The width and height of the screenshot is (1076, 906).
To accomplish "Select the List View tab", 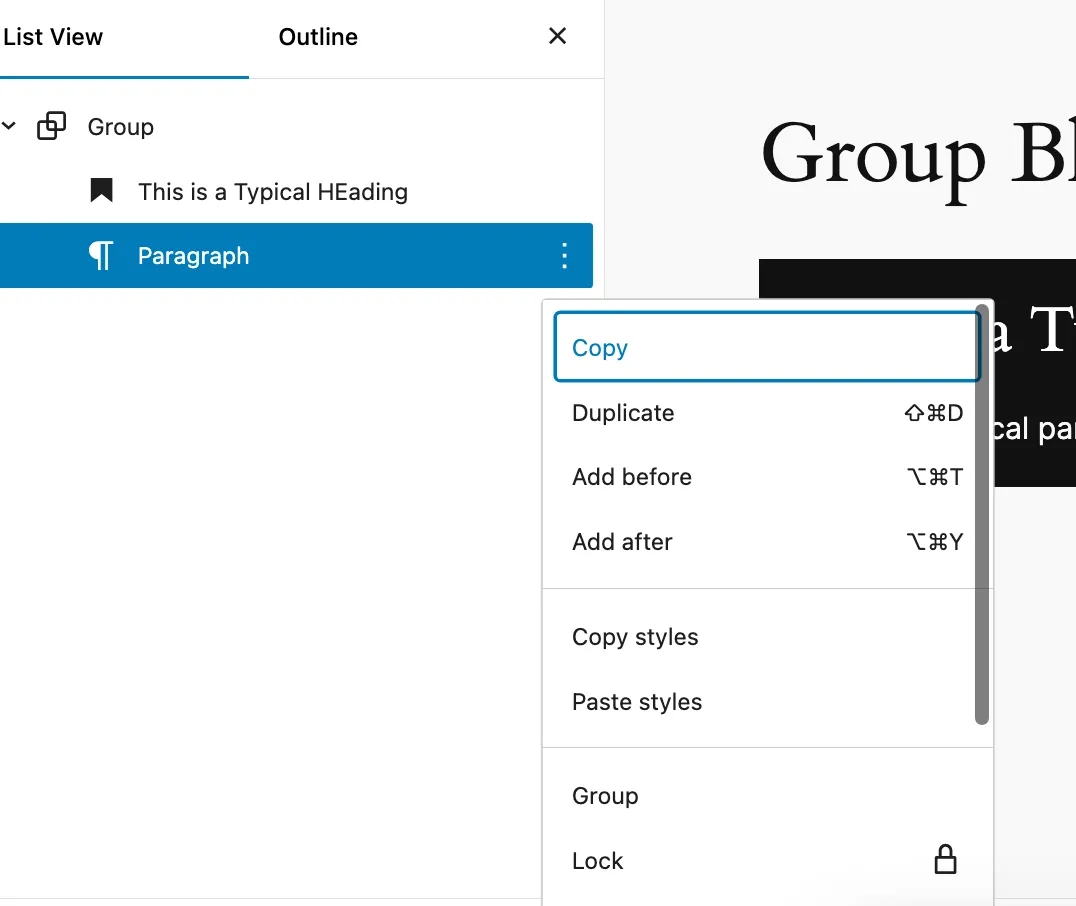I will coord(54,38).
